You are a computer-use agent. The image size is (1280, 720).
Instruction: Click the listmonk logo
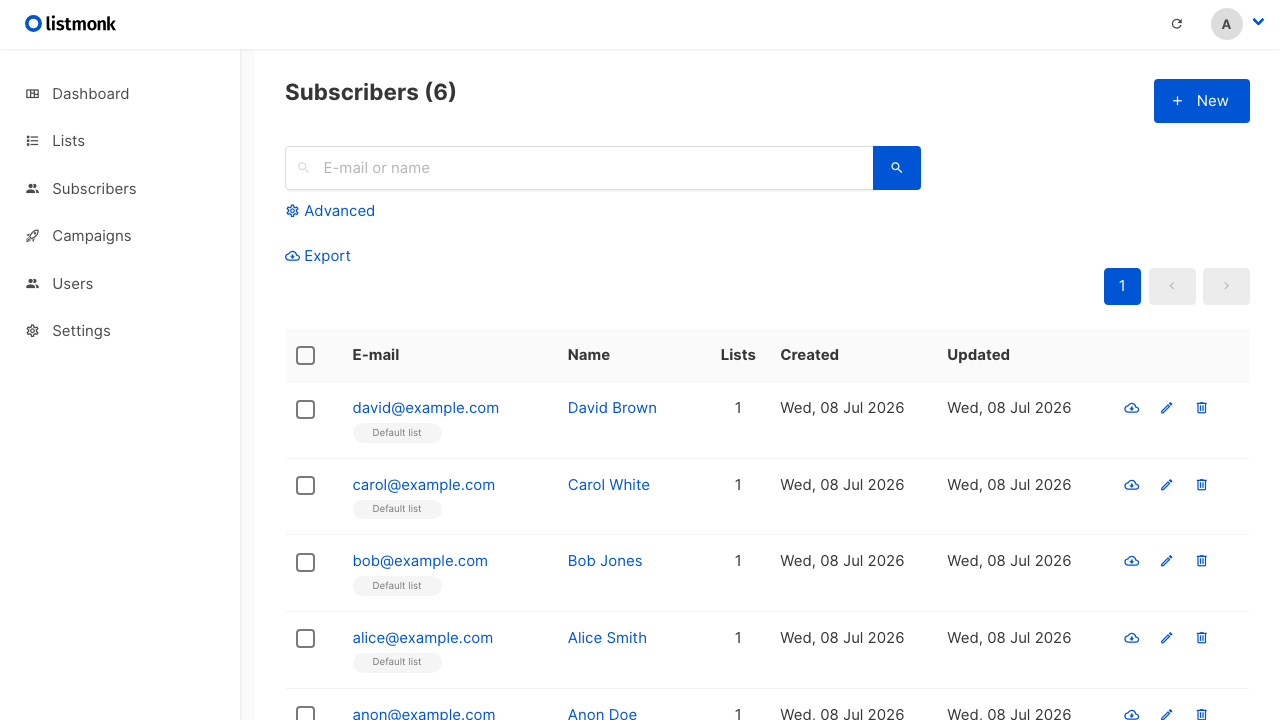tap(71, 23)
